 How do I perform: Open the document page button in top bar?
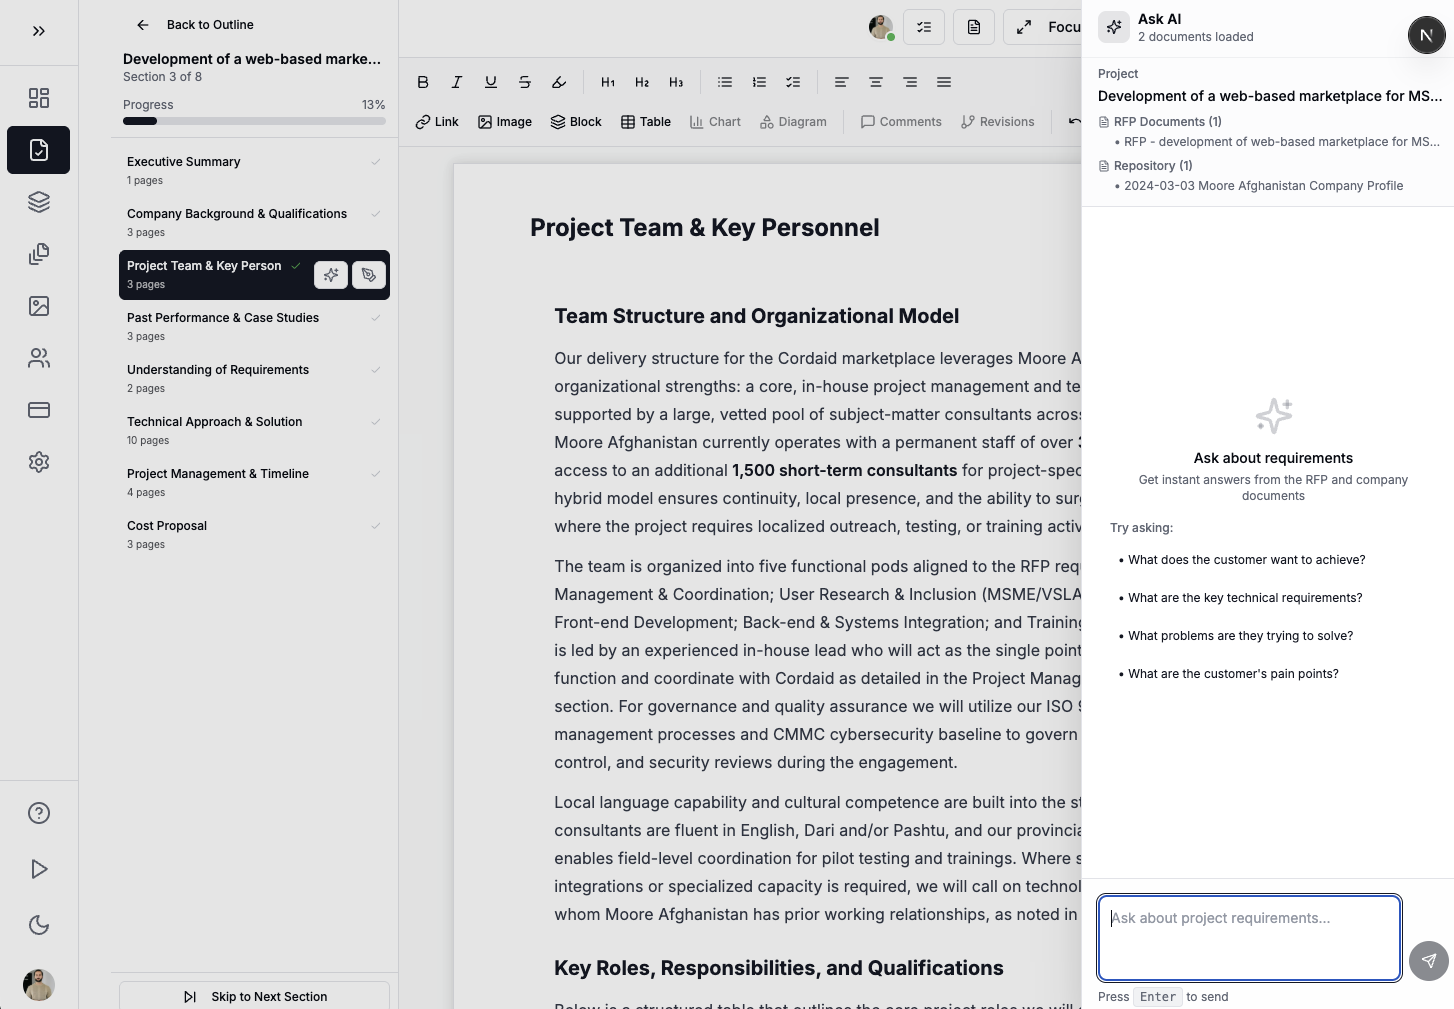pyautogui.click(x=974, y=28)
